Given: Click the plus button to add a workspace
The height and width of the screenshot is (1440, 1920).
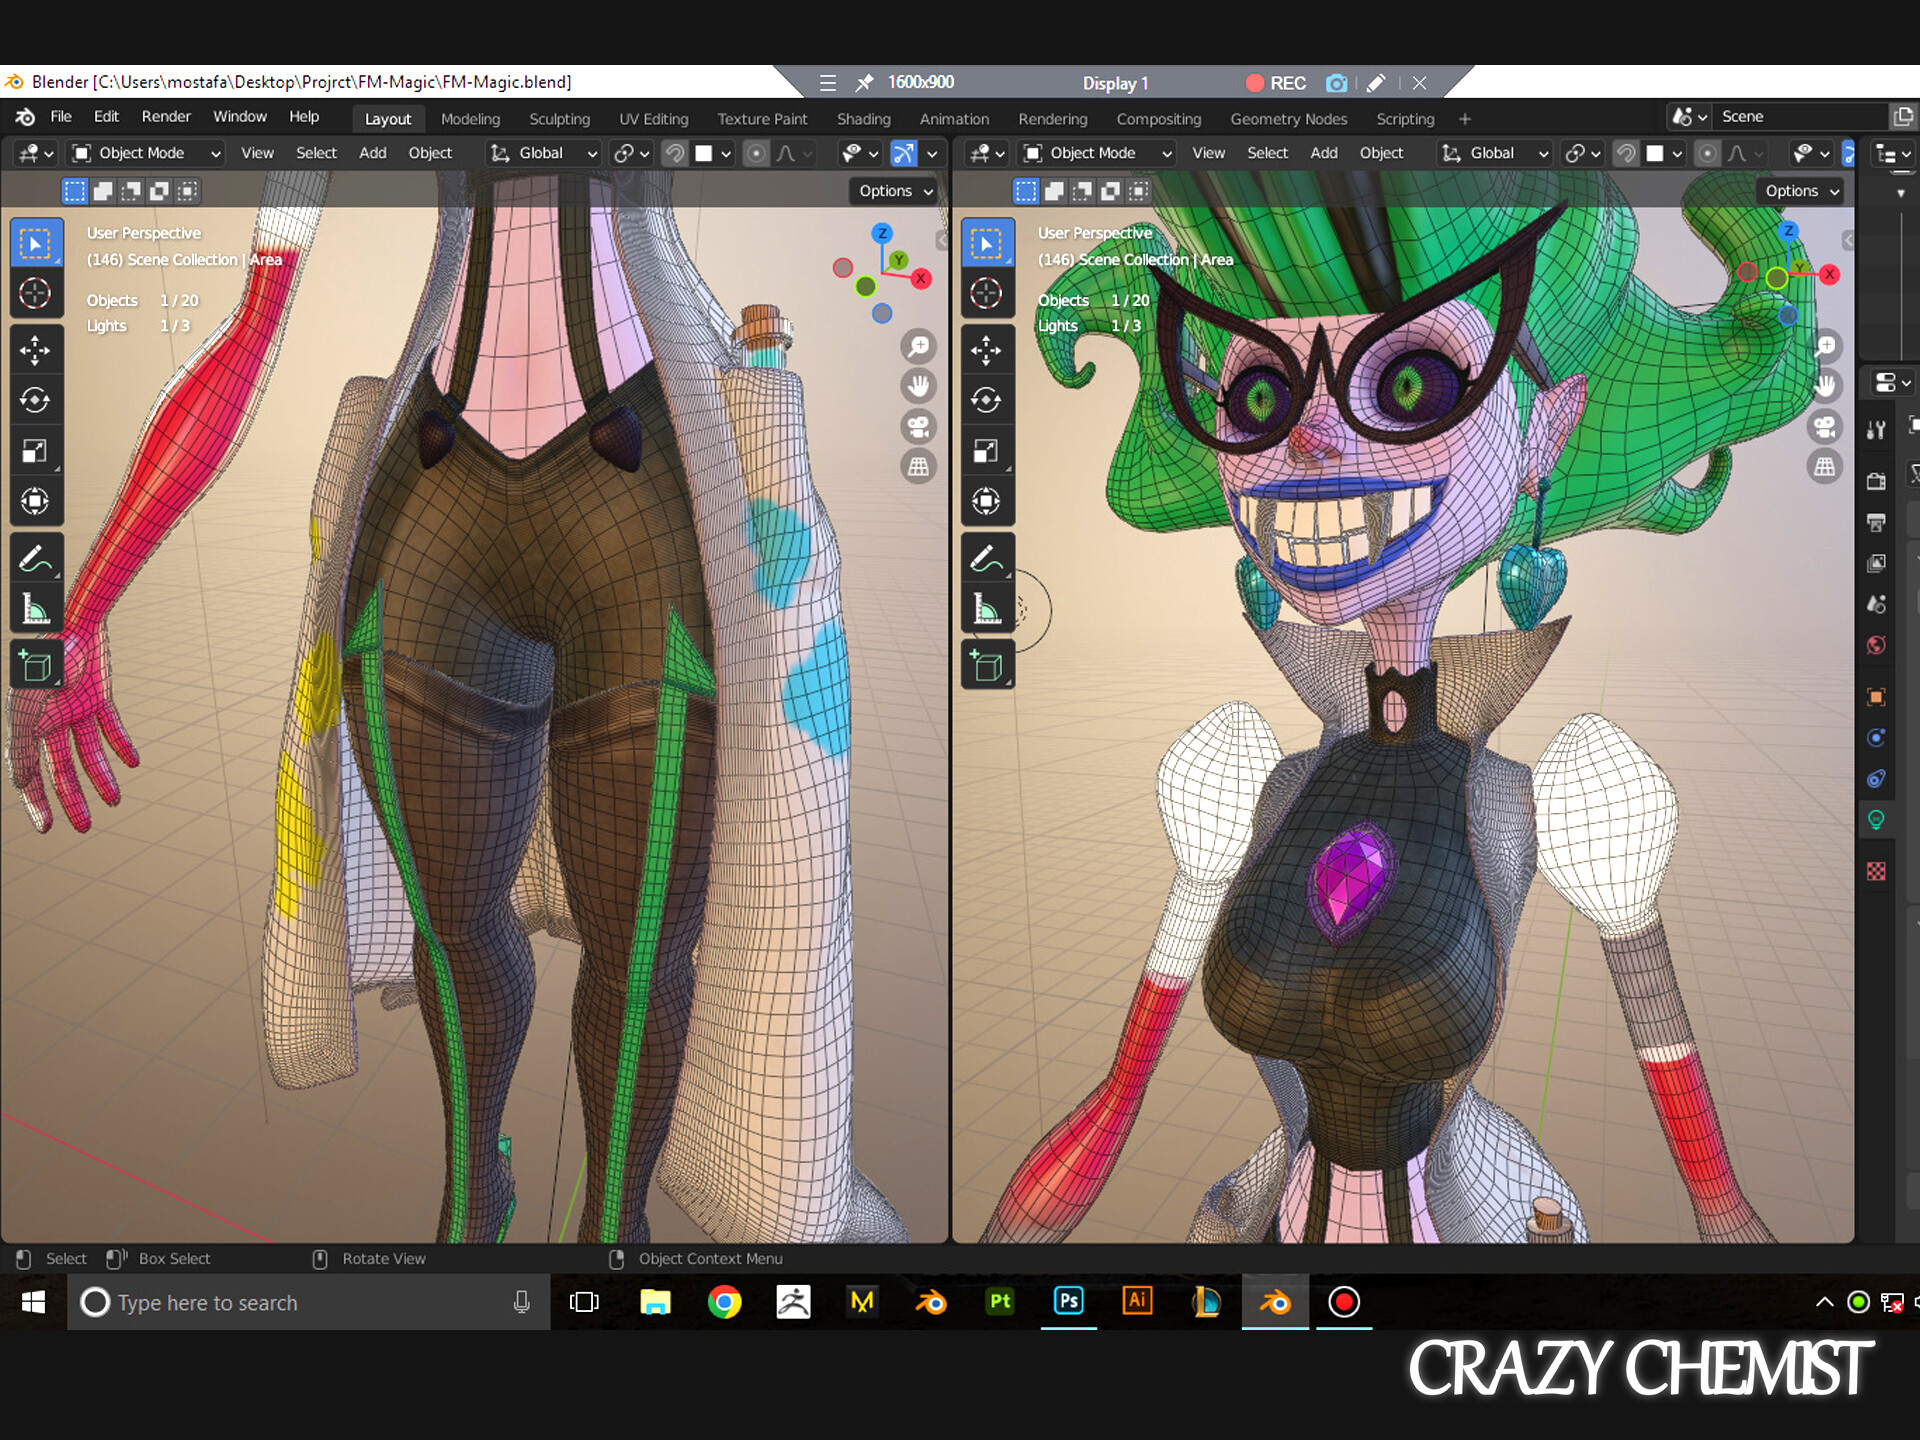Looking at the screenshot, I should point(1464,118).
